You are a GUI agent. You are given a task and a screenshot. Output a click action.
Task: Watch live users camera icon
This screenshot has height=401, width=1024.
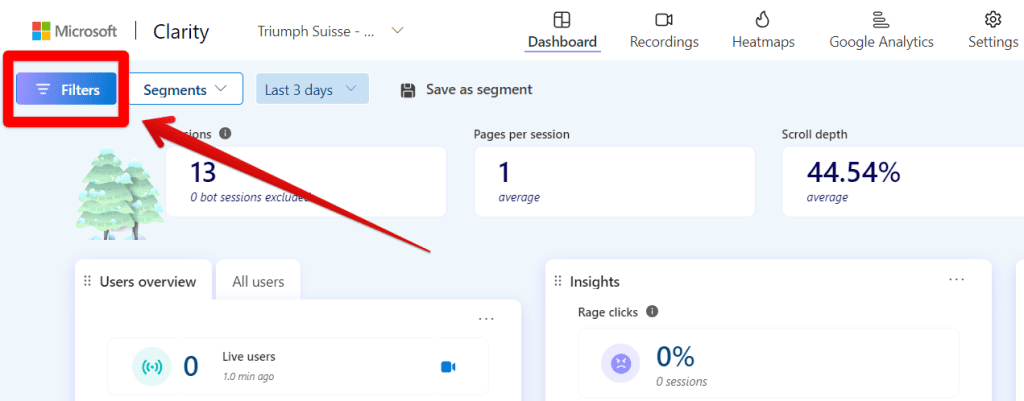tap(448, 367)
